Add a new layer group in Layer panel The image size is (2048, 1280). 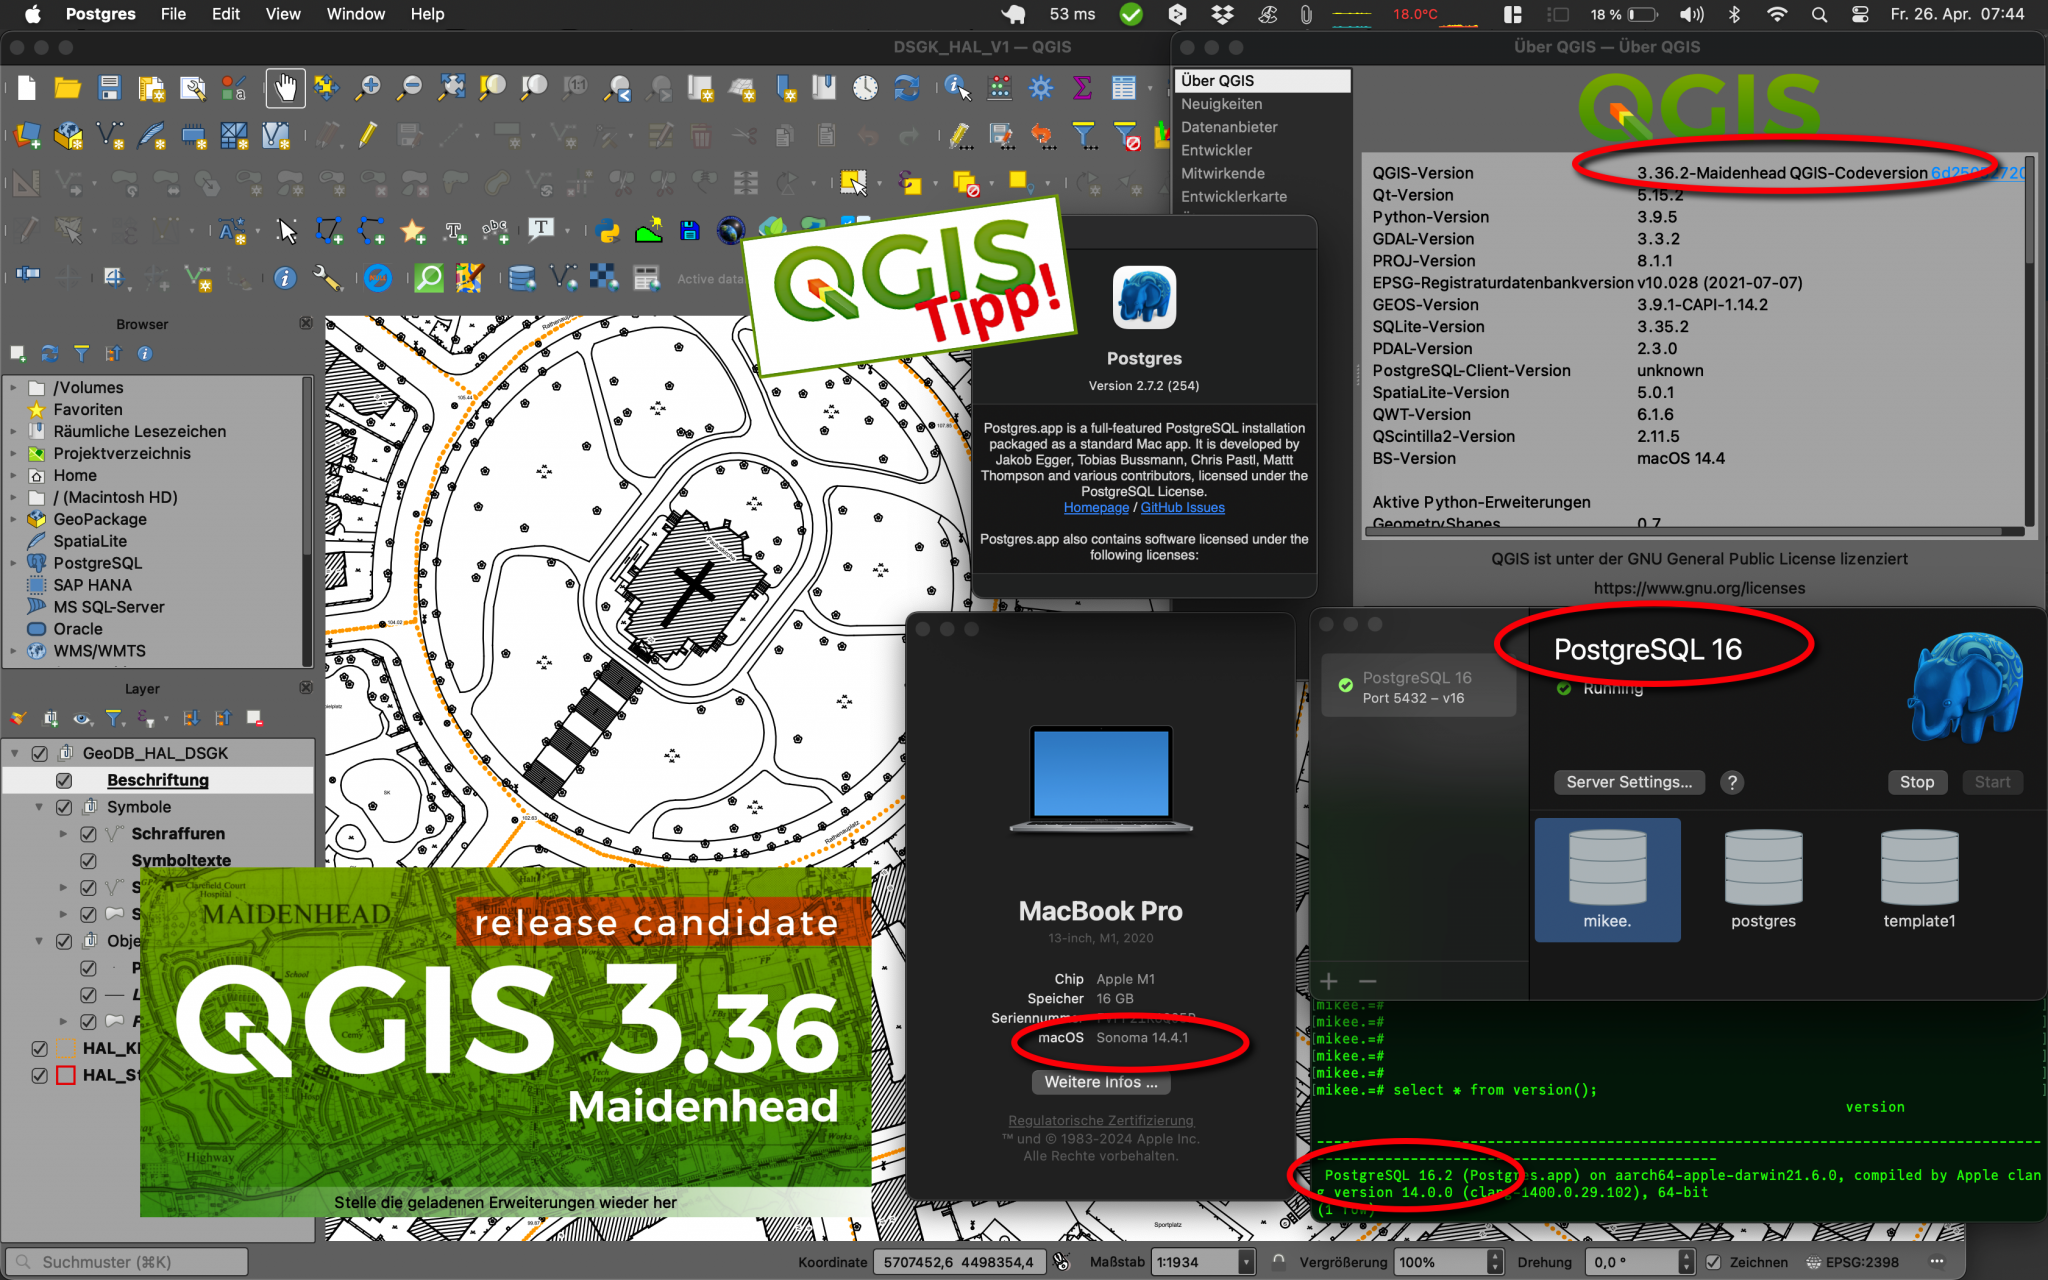click(x=51, y=718)
